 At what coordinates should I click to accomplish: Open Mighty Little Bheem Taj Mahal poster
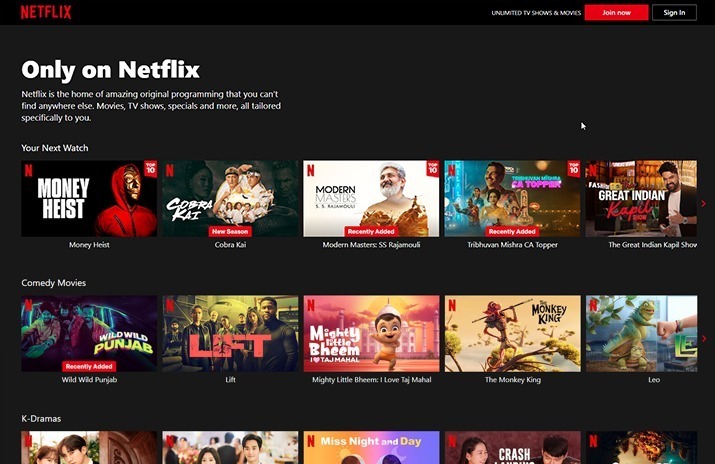[371, 333]
